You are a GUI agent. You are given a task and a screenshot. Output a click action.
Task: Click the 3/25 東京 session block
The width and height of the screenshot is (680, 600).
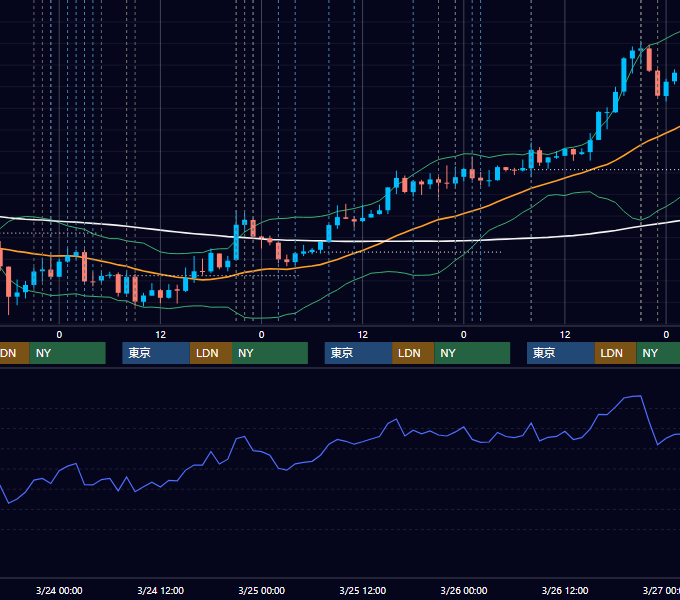tap(359, 353)
